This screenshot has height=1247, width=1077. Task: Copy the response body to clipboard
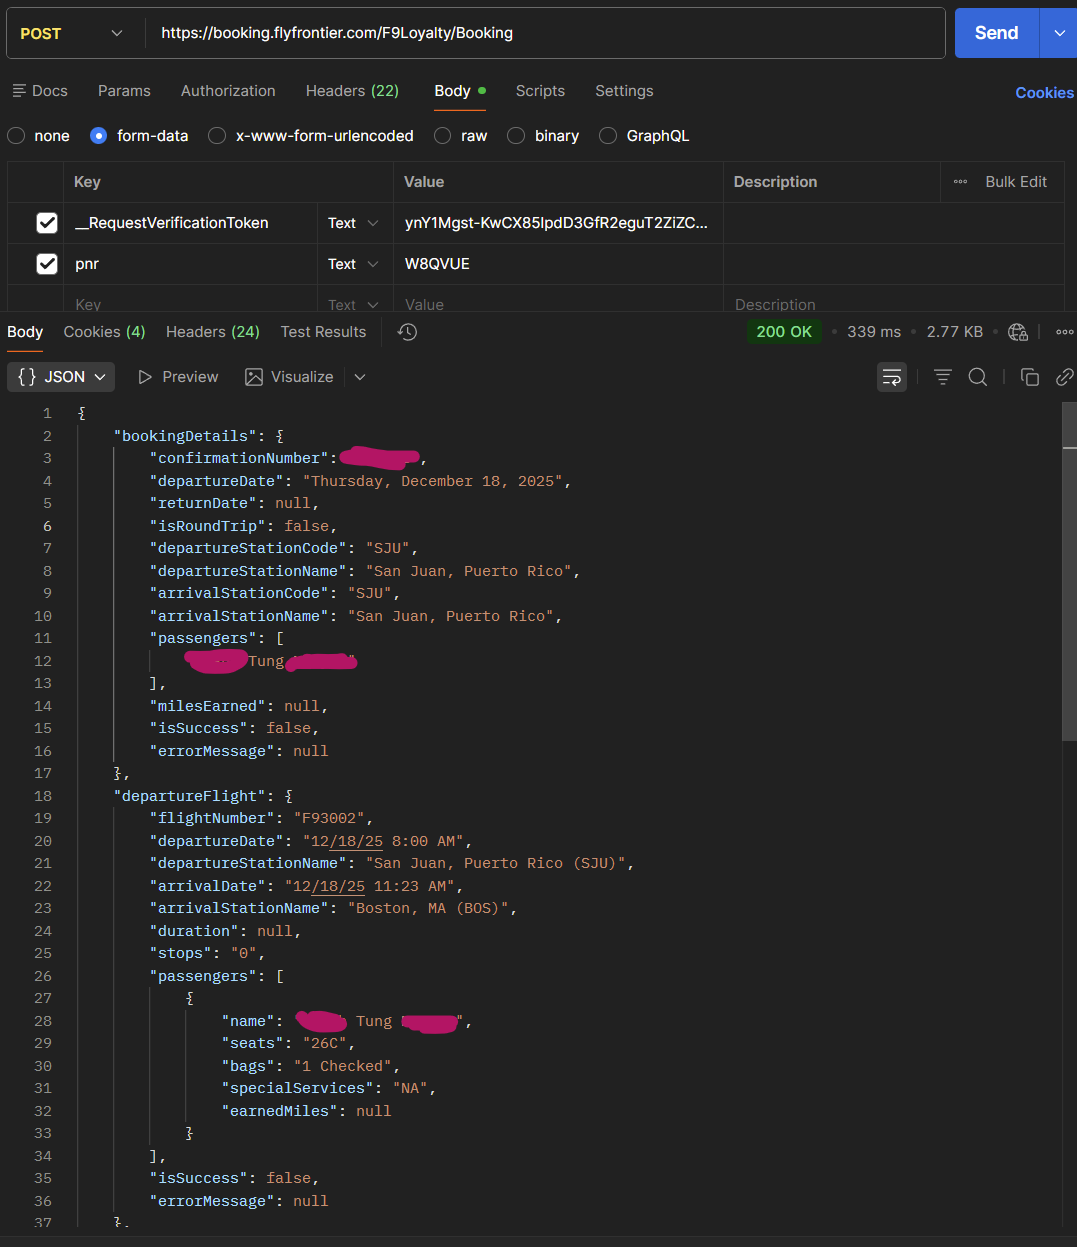point(1029,377)
